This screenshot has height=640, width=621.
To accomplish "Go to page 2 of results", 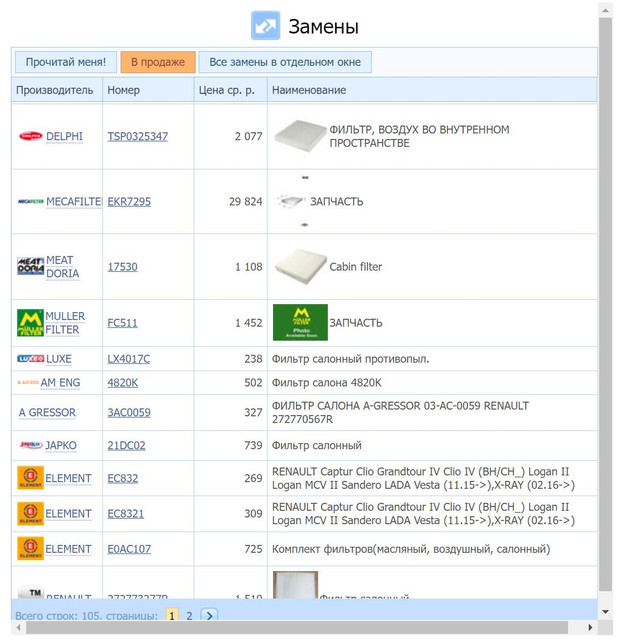I will [x=189, y=615].
